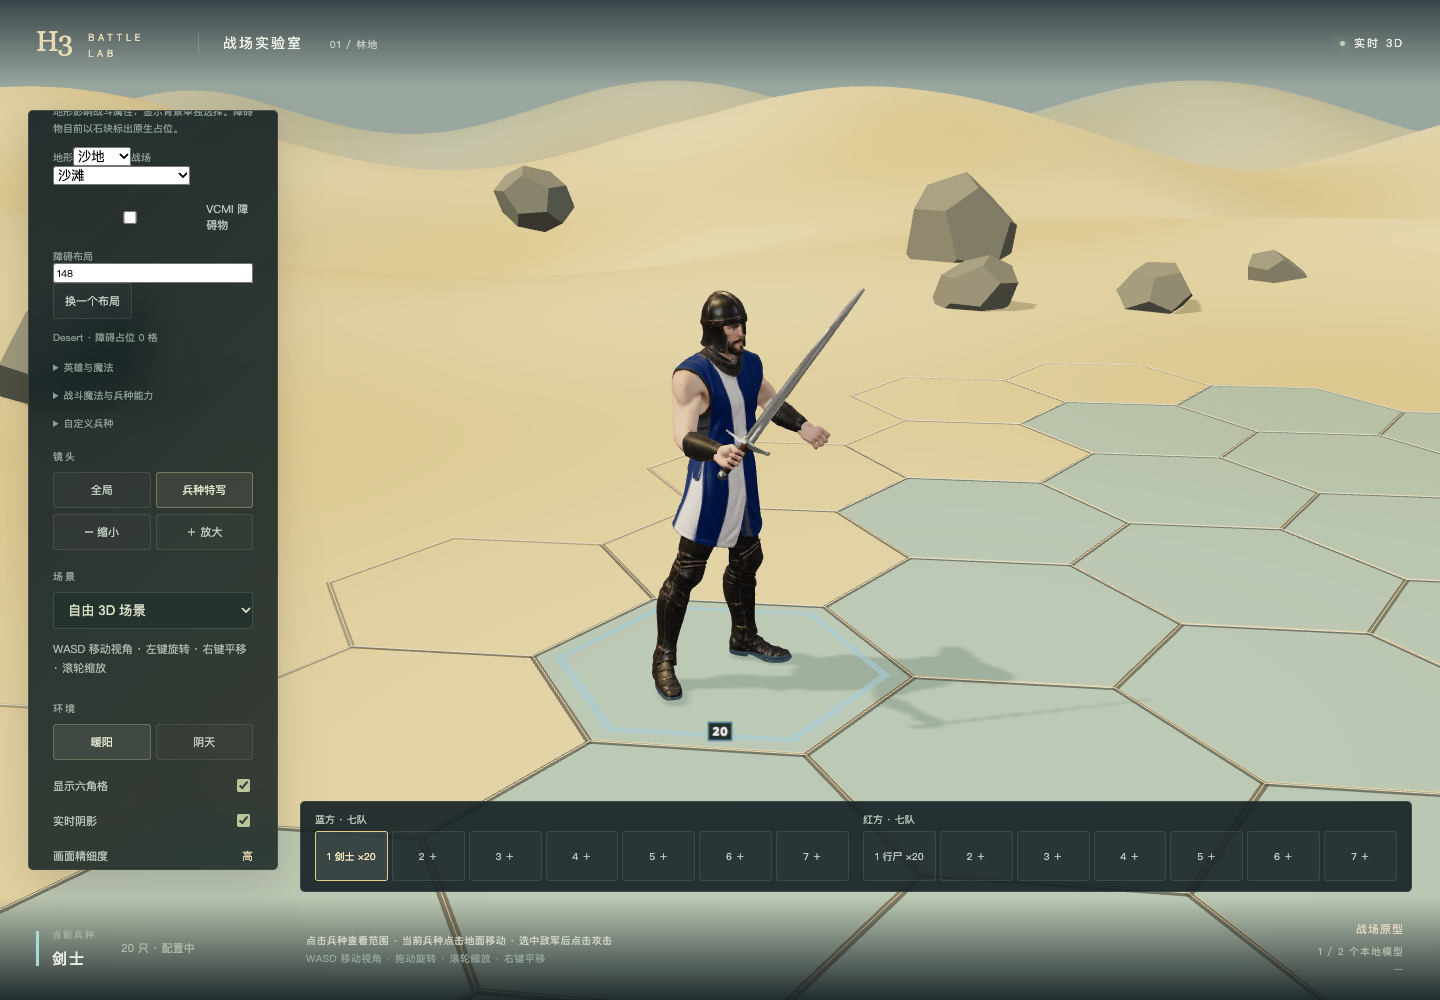Expand the 战斗魔法与兵种能力 section
Viewport: 1440px width, 1000px height.
103,396
